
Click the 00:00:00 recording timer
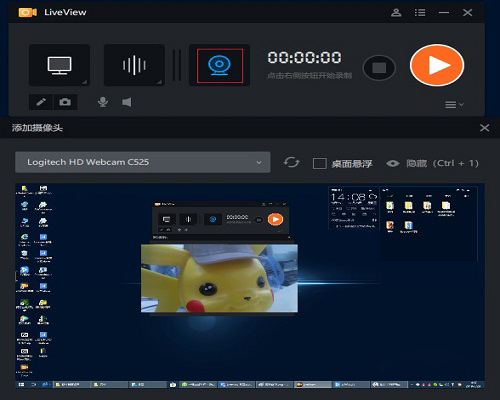[x=304, y=58]
